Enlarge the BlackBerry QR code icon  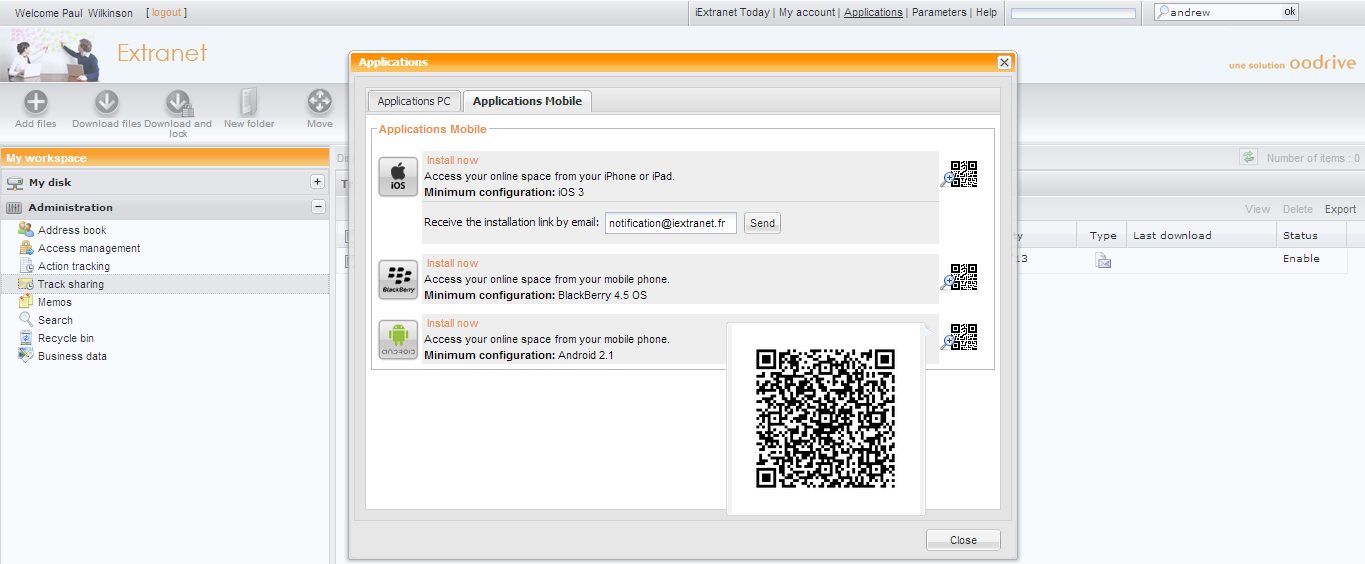pyautogui.click(x=960, y=277)
